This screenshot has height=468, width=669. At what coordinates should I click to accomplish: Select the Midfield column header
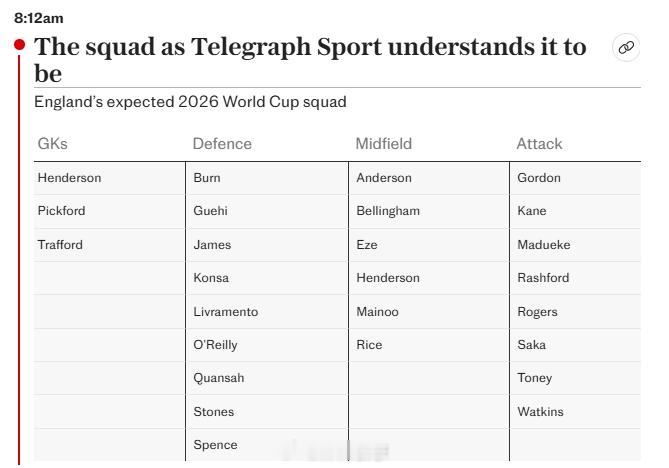pos(384,144)
